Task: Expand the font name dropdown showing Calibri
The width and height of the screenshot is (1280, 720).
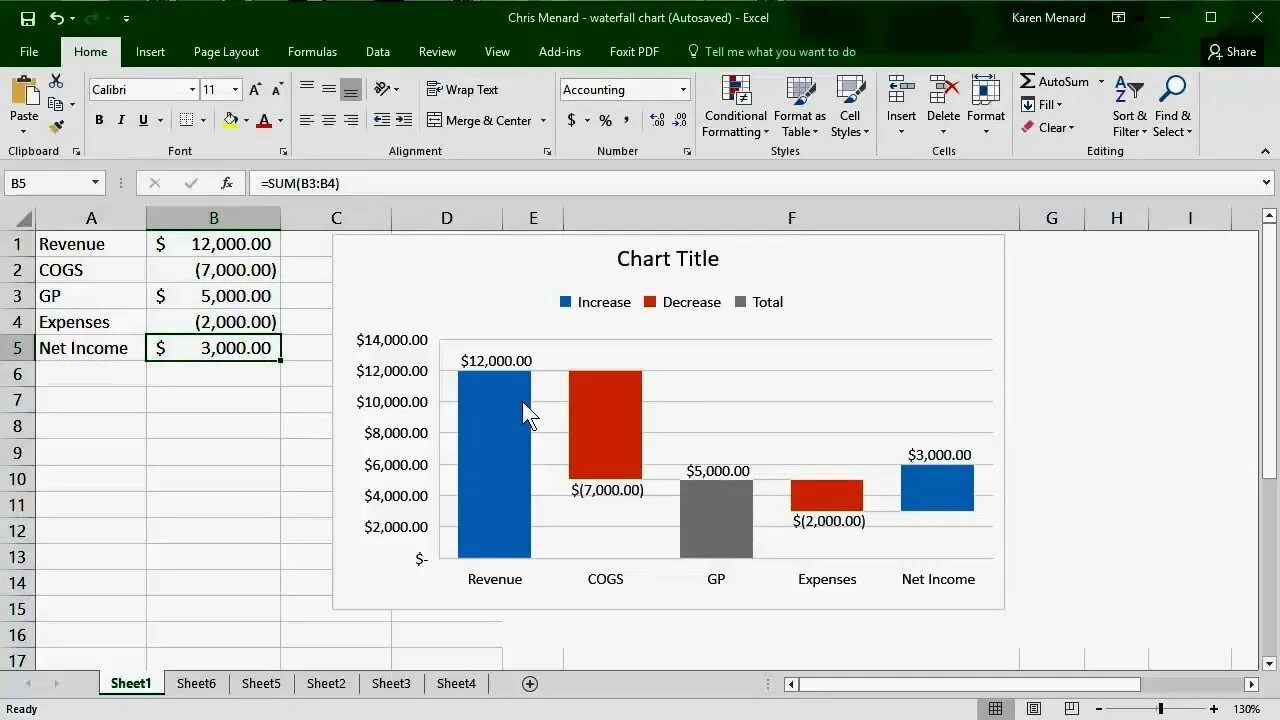Action: [192, 90]
